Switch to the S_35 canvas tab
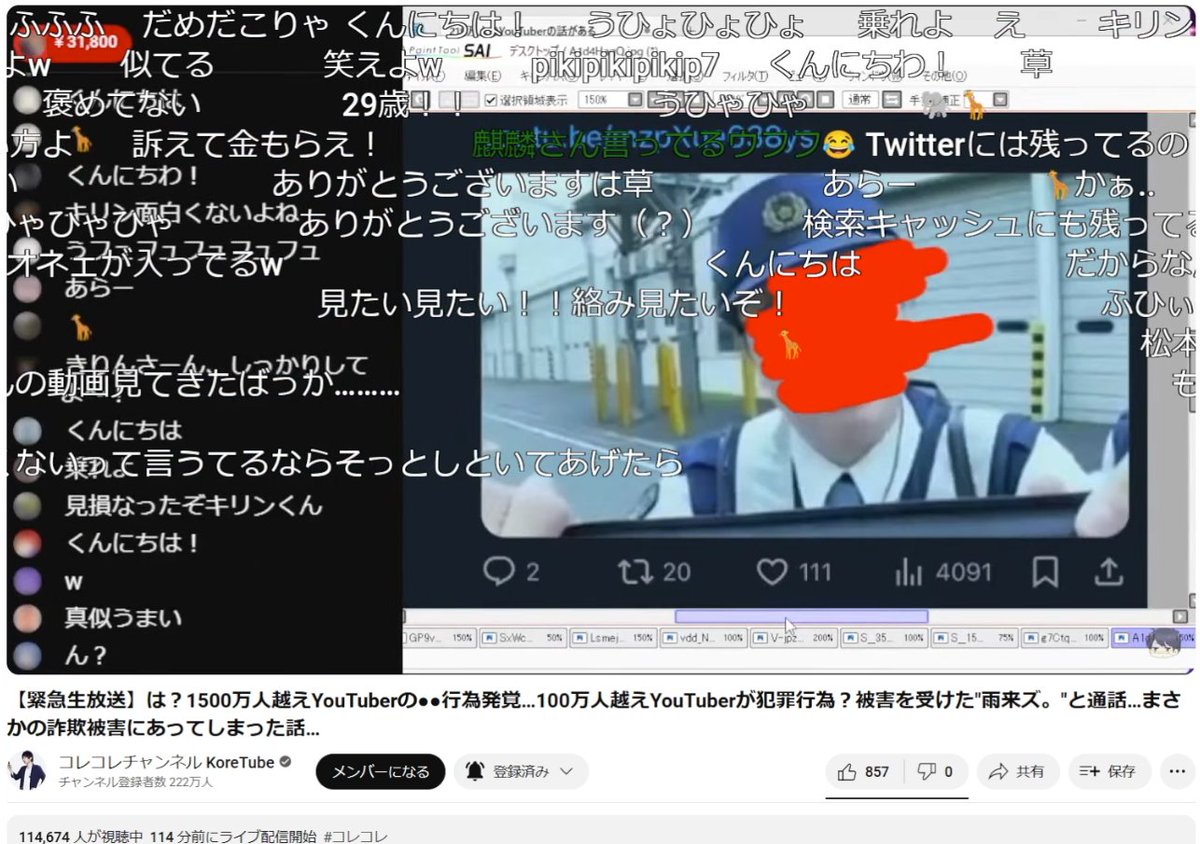 click(x=882, y=637)
